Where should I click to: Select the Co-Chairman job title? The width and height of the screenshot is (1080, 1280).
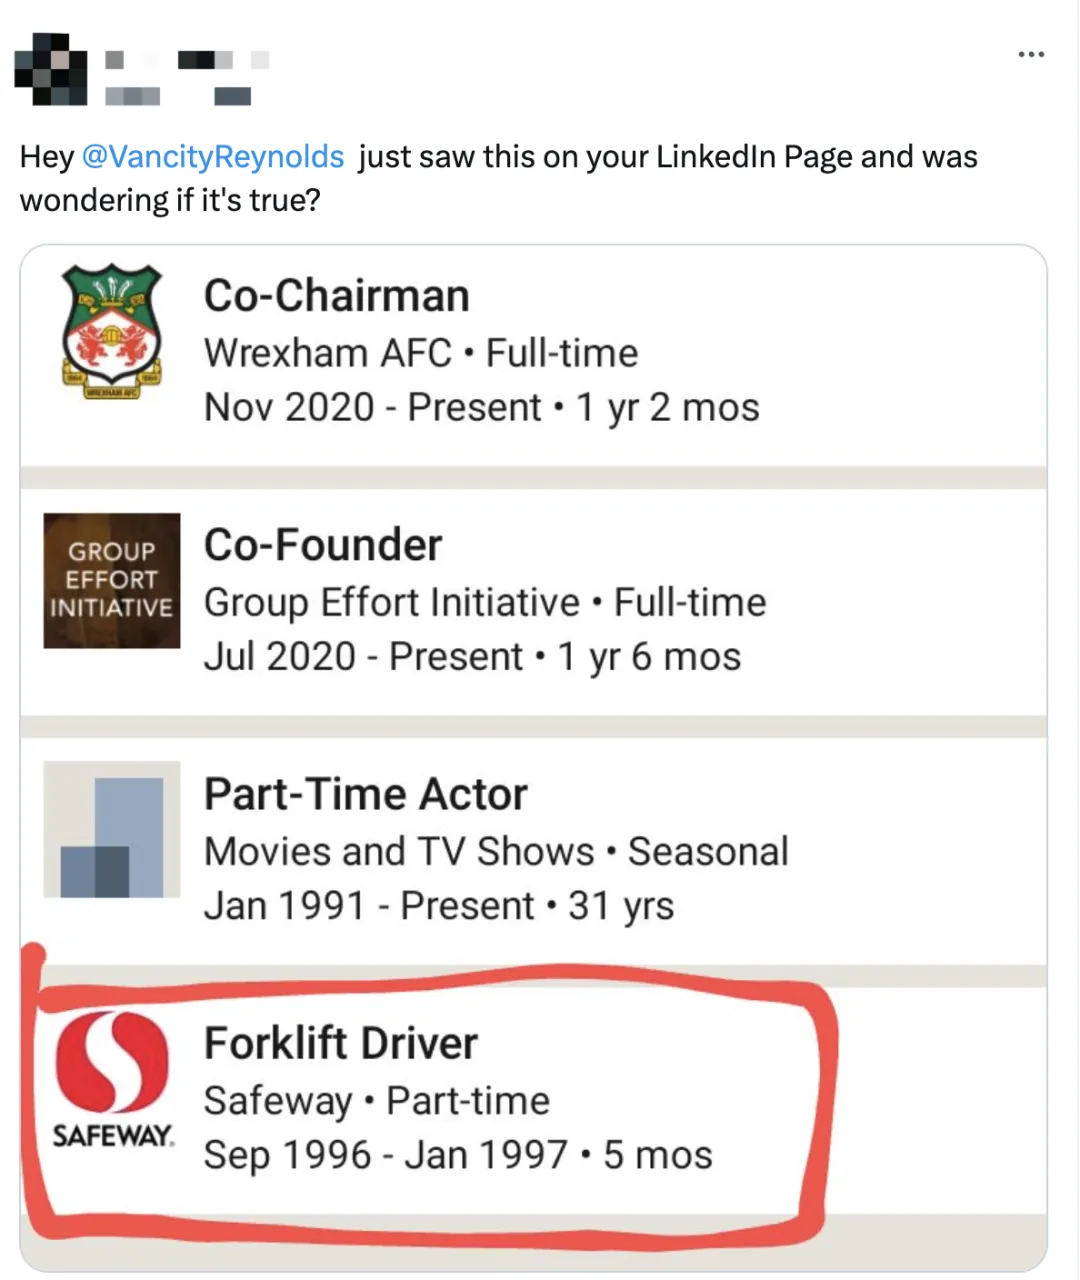[x=337, y=296]
